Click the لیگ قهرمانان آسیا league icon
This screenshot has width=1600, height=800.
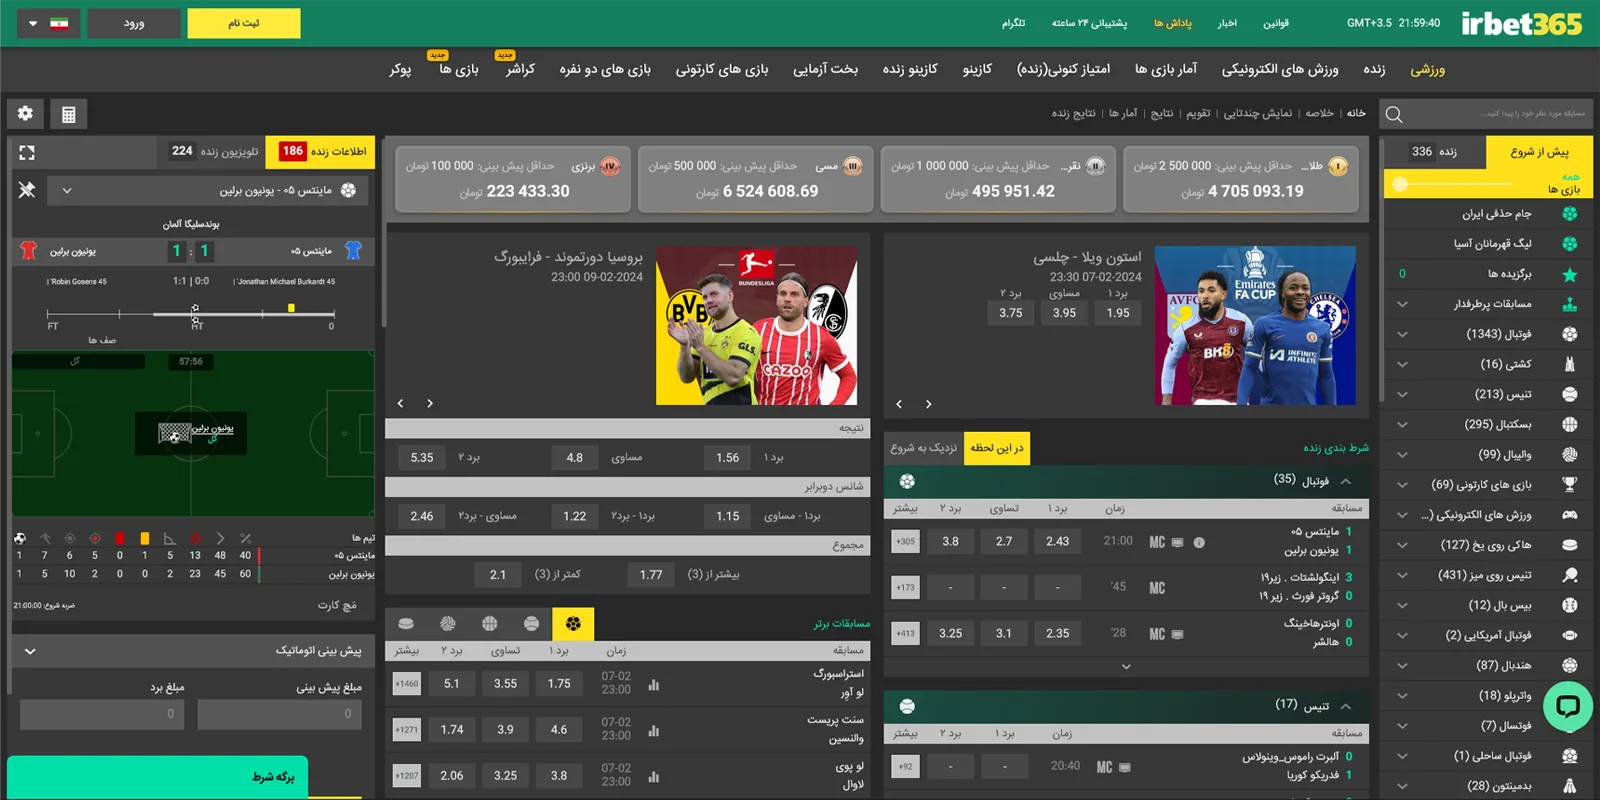pos(1570,244)
